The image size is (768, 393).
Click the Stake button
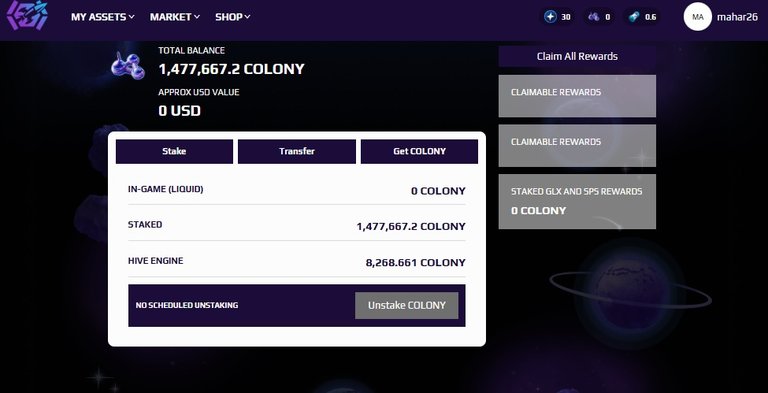coord(174,151)
